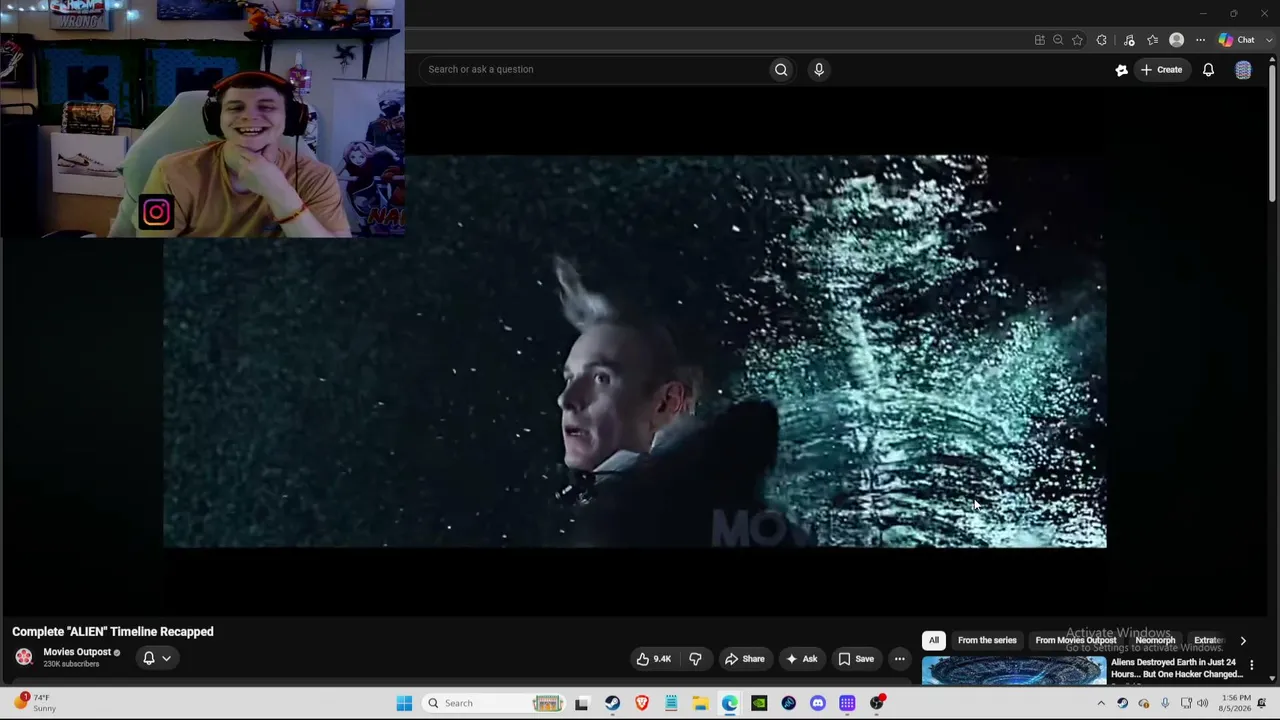Viewport: 1280px width, 720px height.
Task: Open OBS Studio from the taskbar
Action: [877, 703]
